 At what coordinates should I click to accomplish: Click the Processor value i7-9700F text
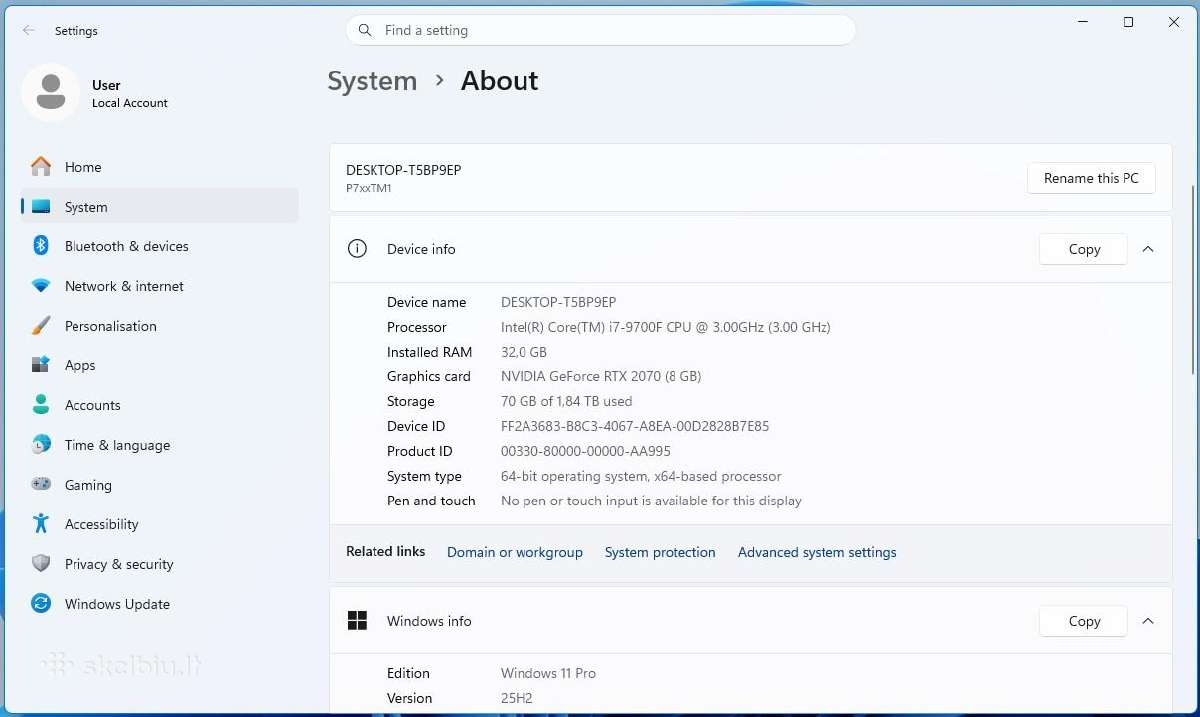(666, 327)
